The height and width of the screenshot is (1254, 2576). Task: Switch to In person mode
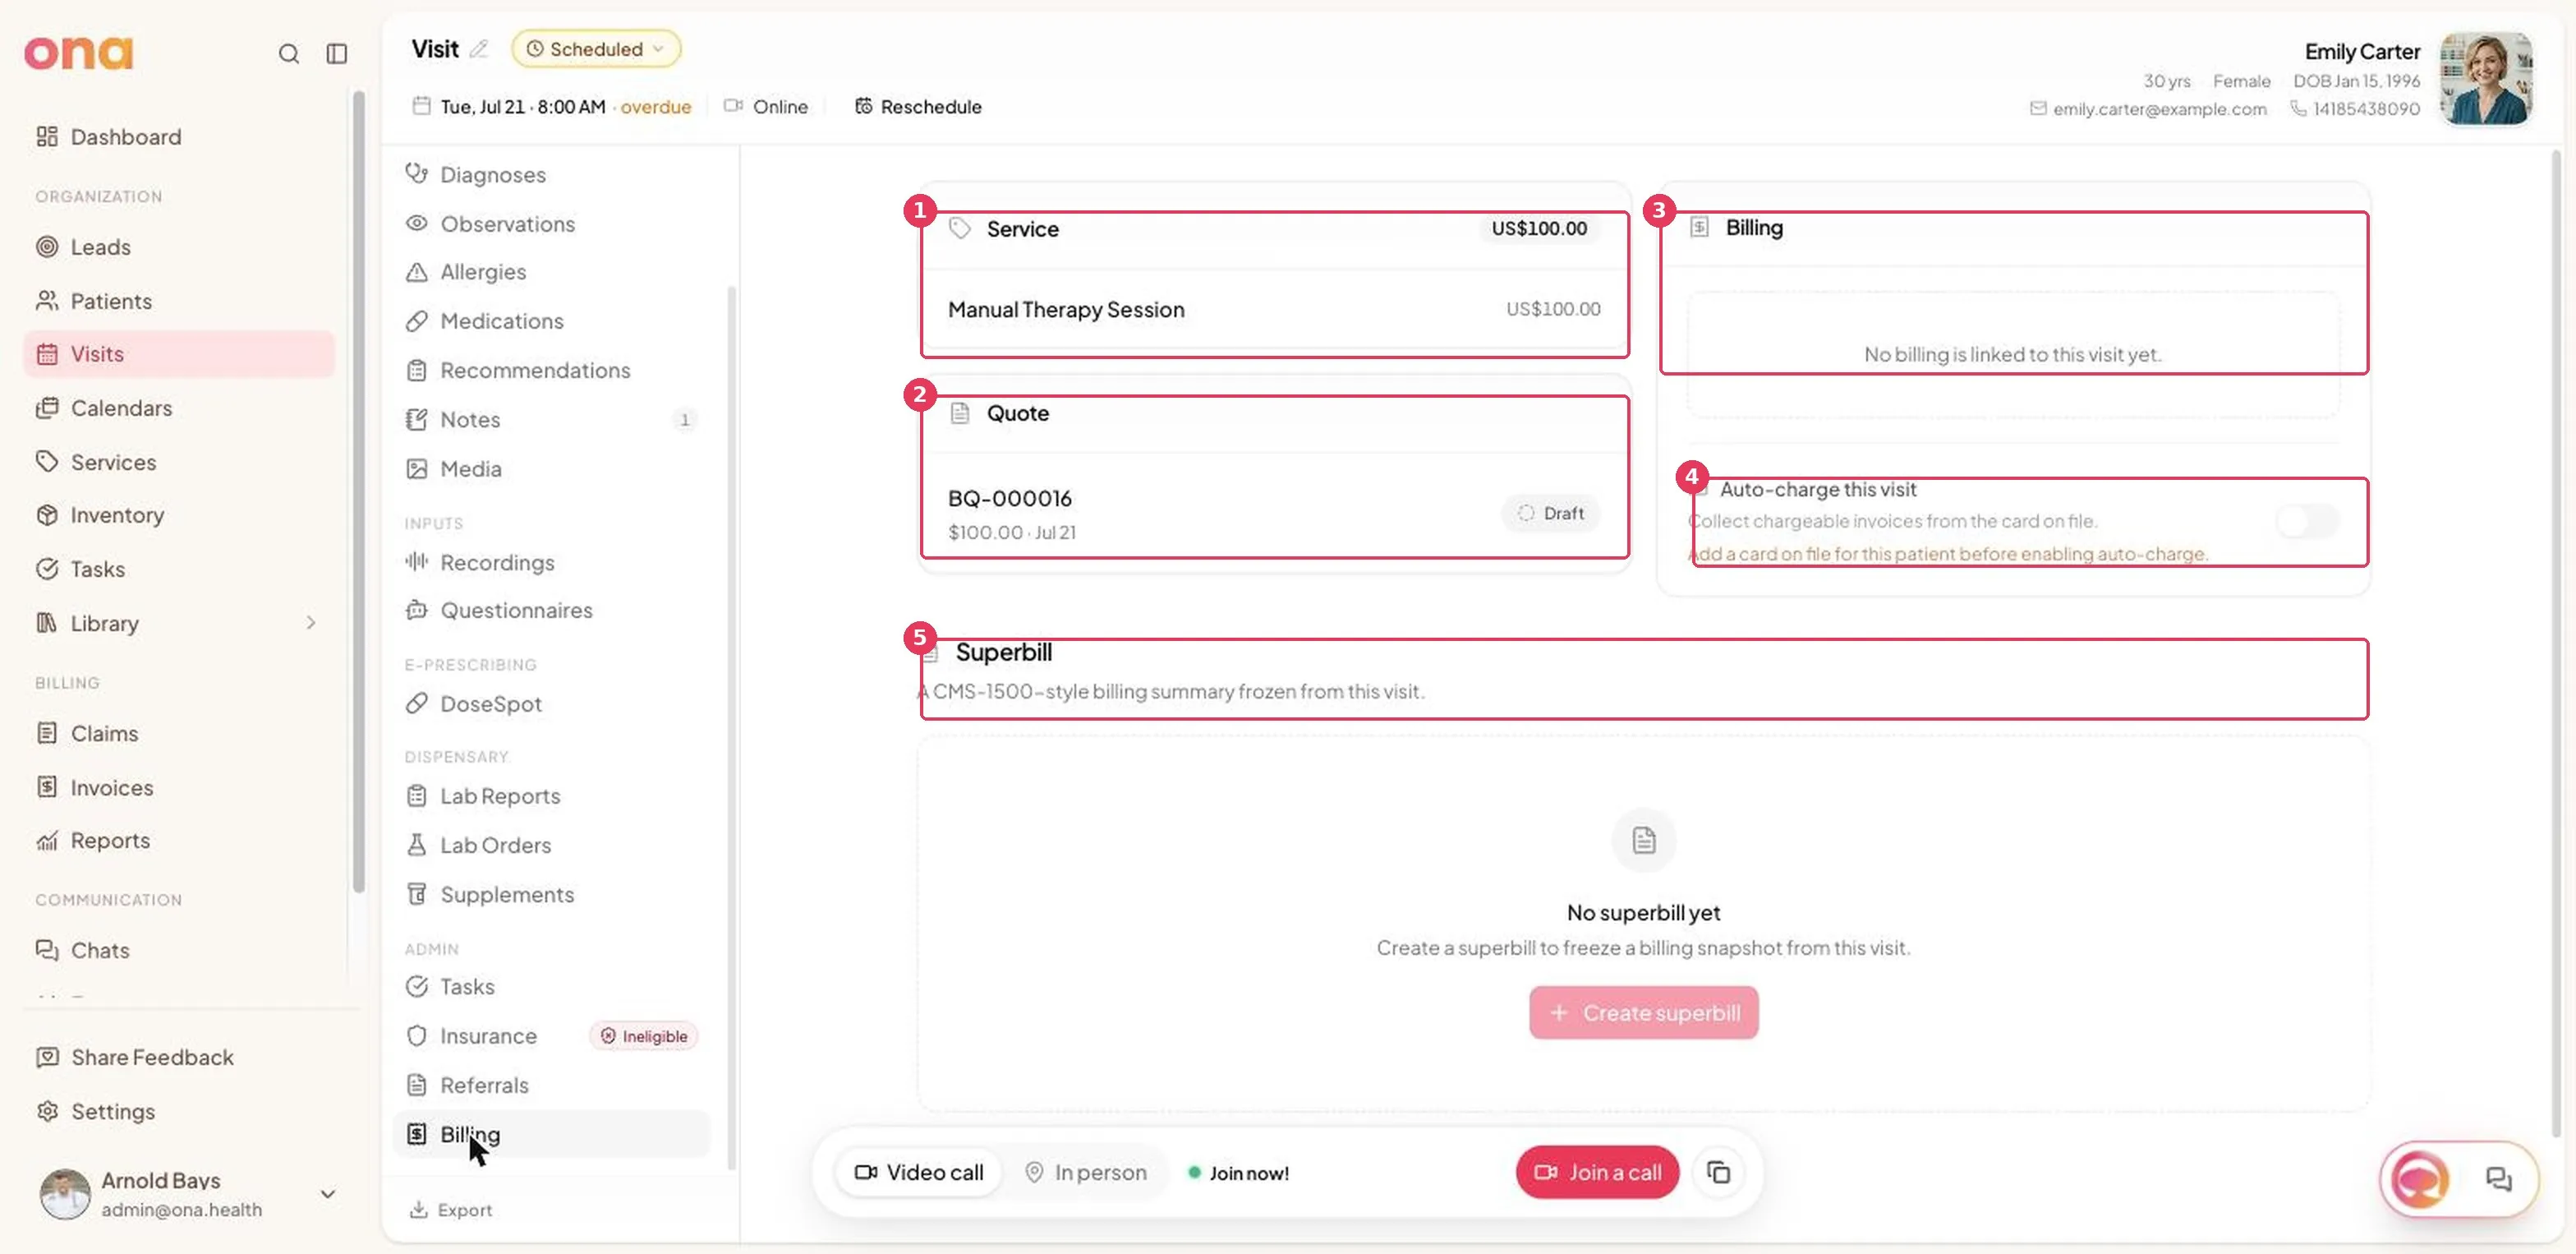point(1085,1172)
